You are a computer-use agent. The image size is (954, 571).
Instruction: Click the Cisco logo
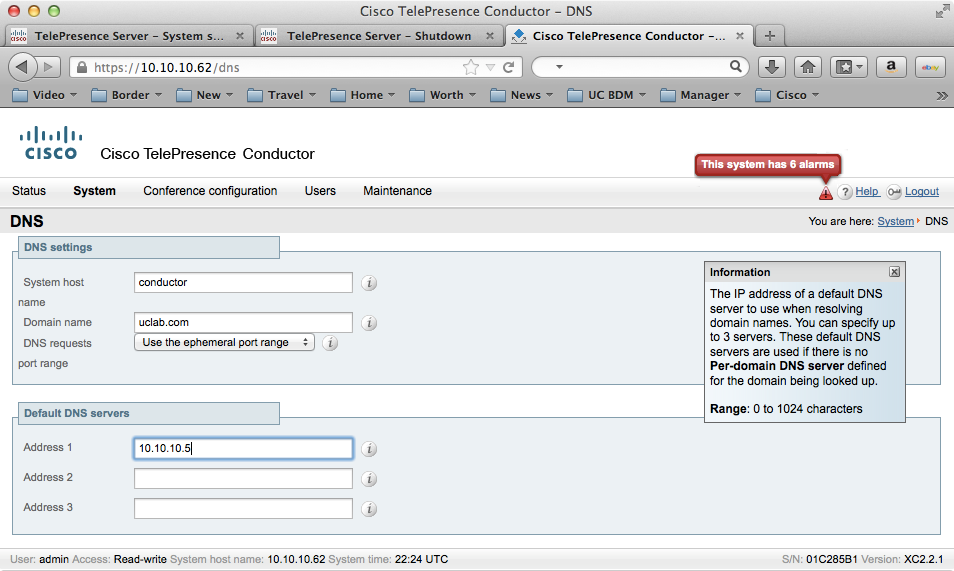pyautogui.click(x=51, y=143)
